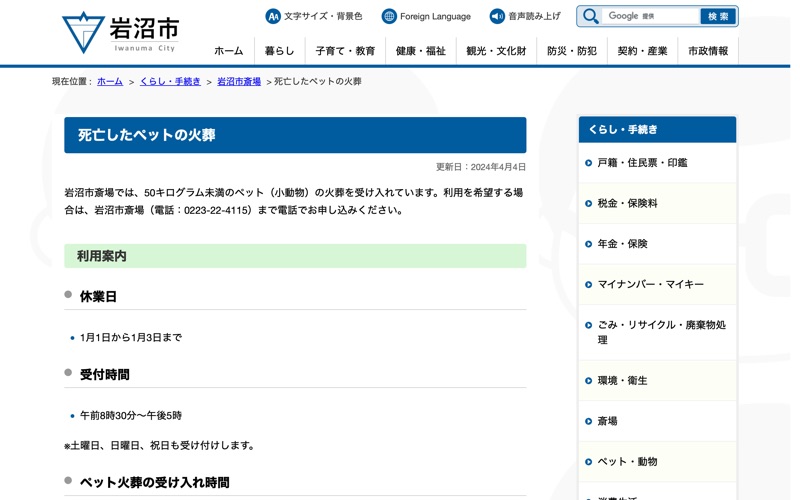Open the 岩沼市斎場 breadcrumb link
This screenshot has height=500, width=800.
pos(239,81)
